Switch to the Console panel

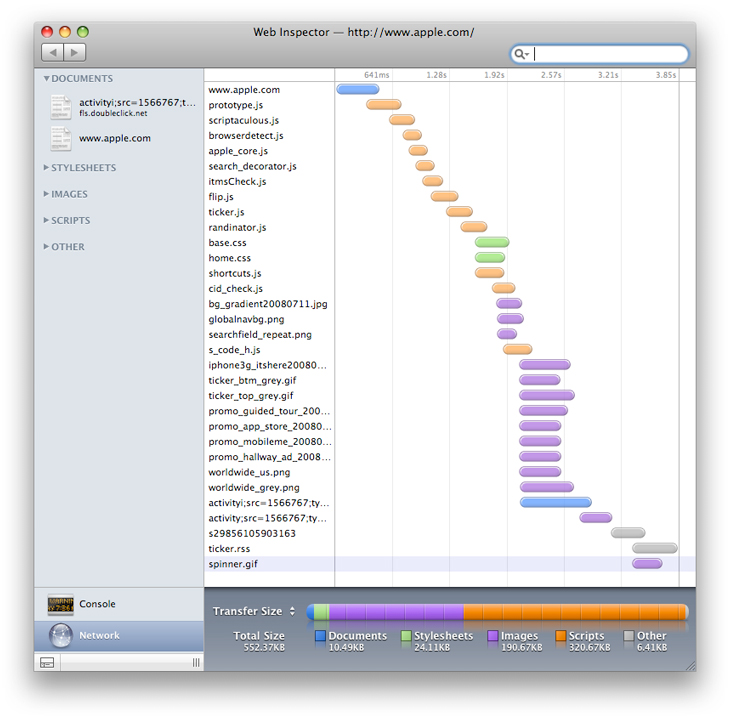tap(119, 604)
